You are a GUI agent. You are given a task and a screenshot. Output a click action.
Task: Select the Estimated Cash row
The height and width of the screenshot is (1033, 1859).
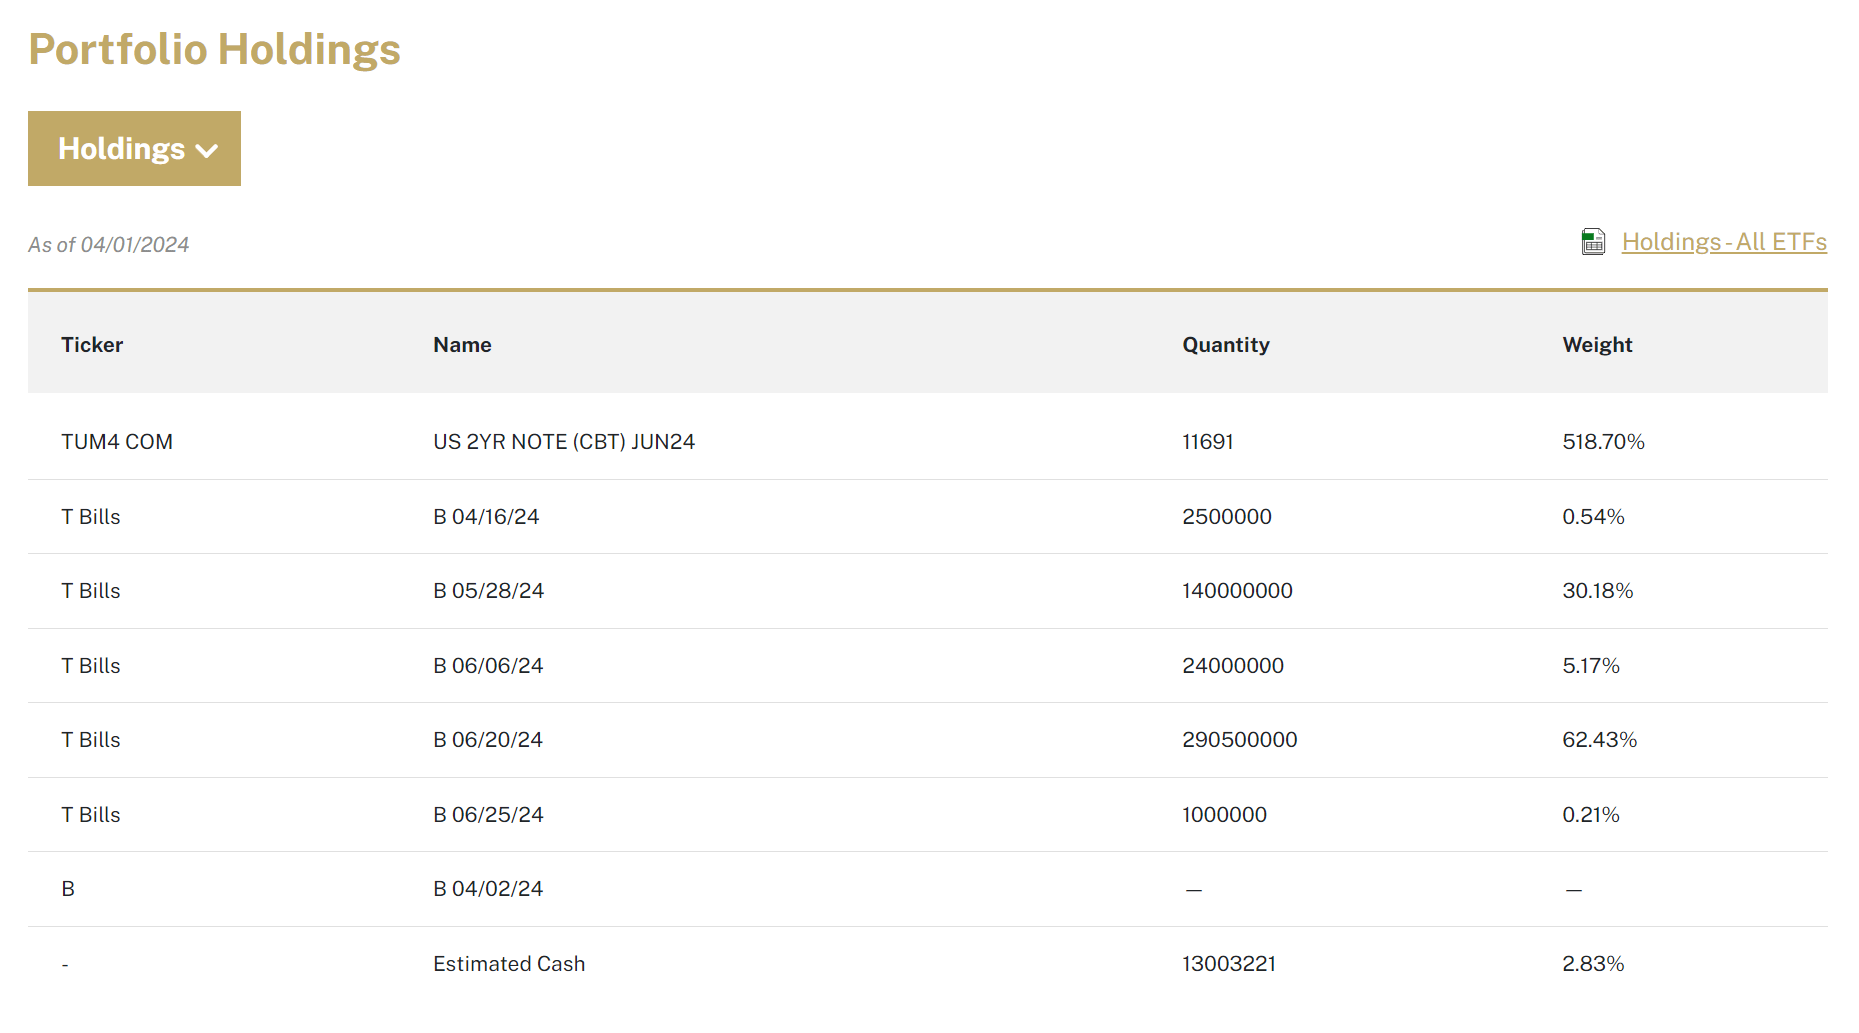509,963
